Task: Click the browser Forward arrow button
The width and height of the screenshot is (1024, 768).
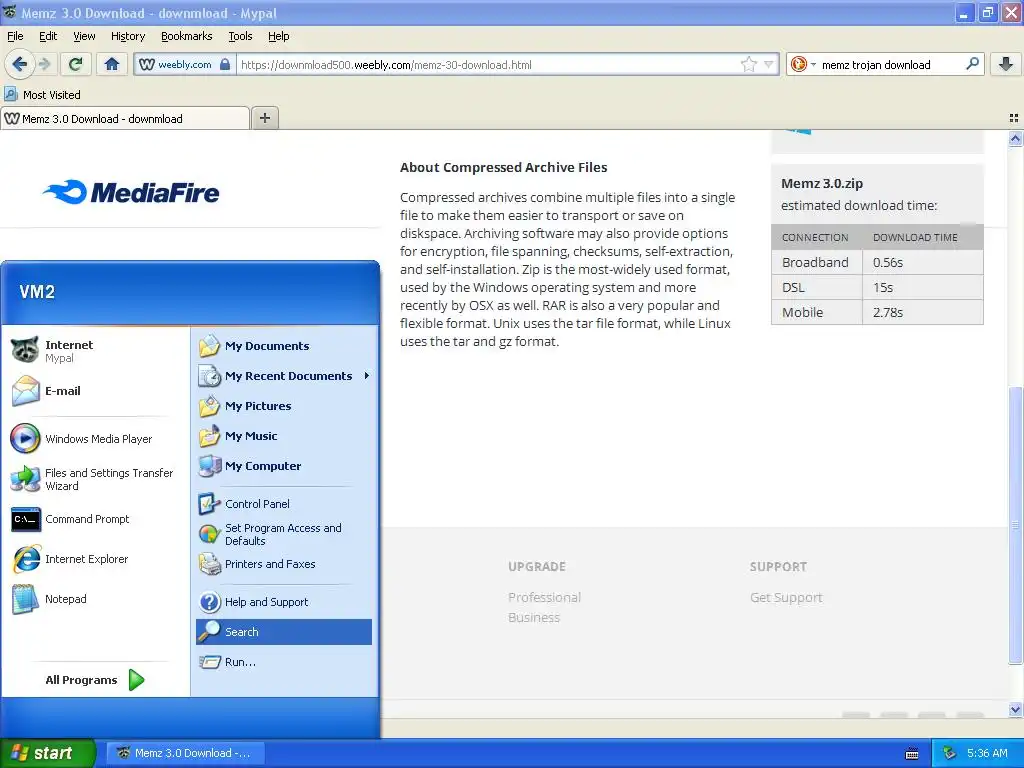Action: tap(44, 64)
